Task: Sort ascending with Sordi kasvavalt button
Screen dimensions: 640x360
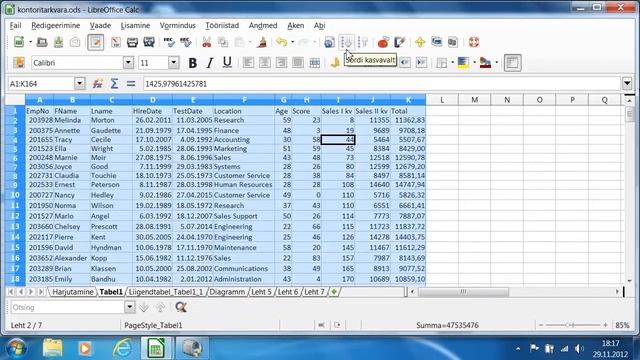Action: point(347,42)
